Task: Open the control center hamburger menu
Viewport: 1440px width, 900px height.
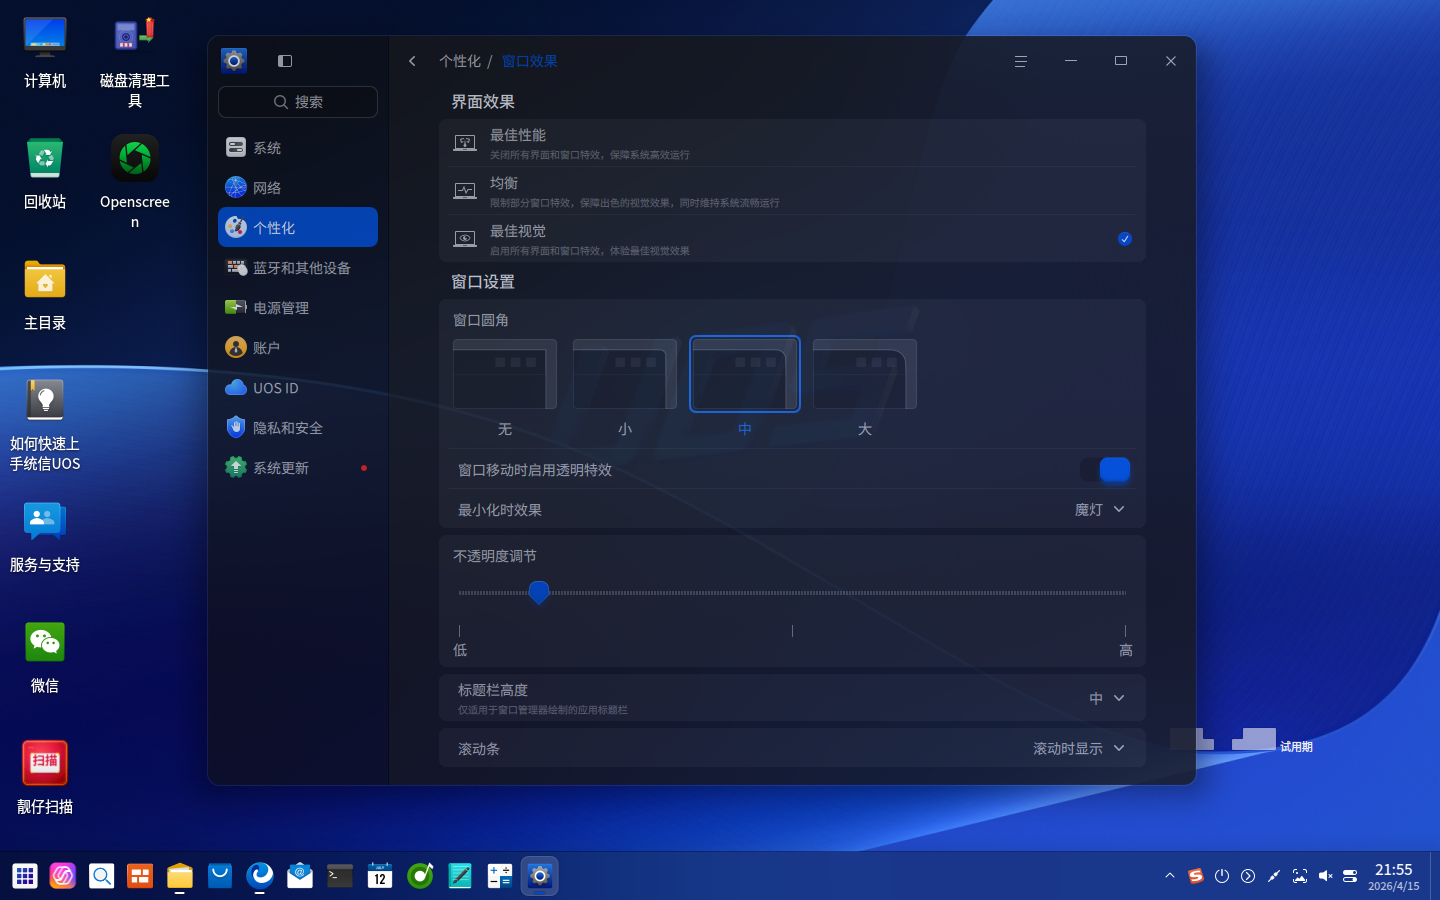Action: (x=1020, y=61)
